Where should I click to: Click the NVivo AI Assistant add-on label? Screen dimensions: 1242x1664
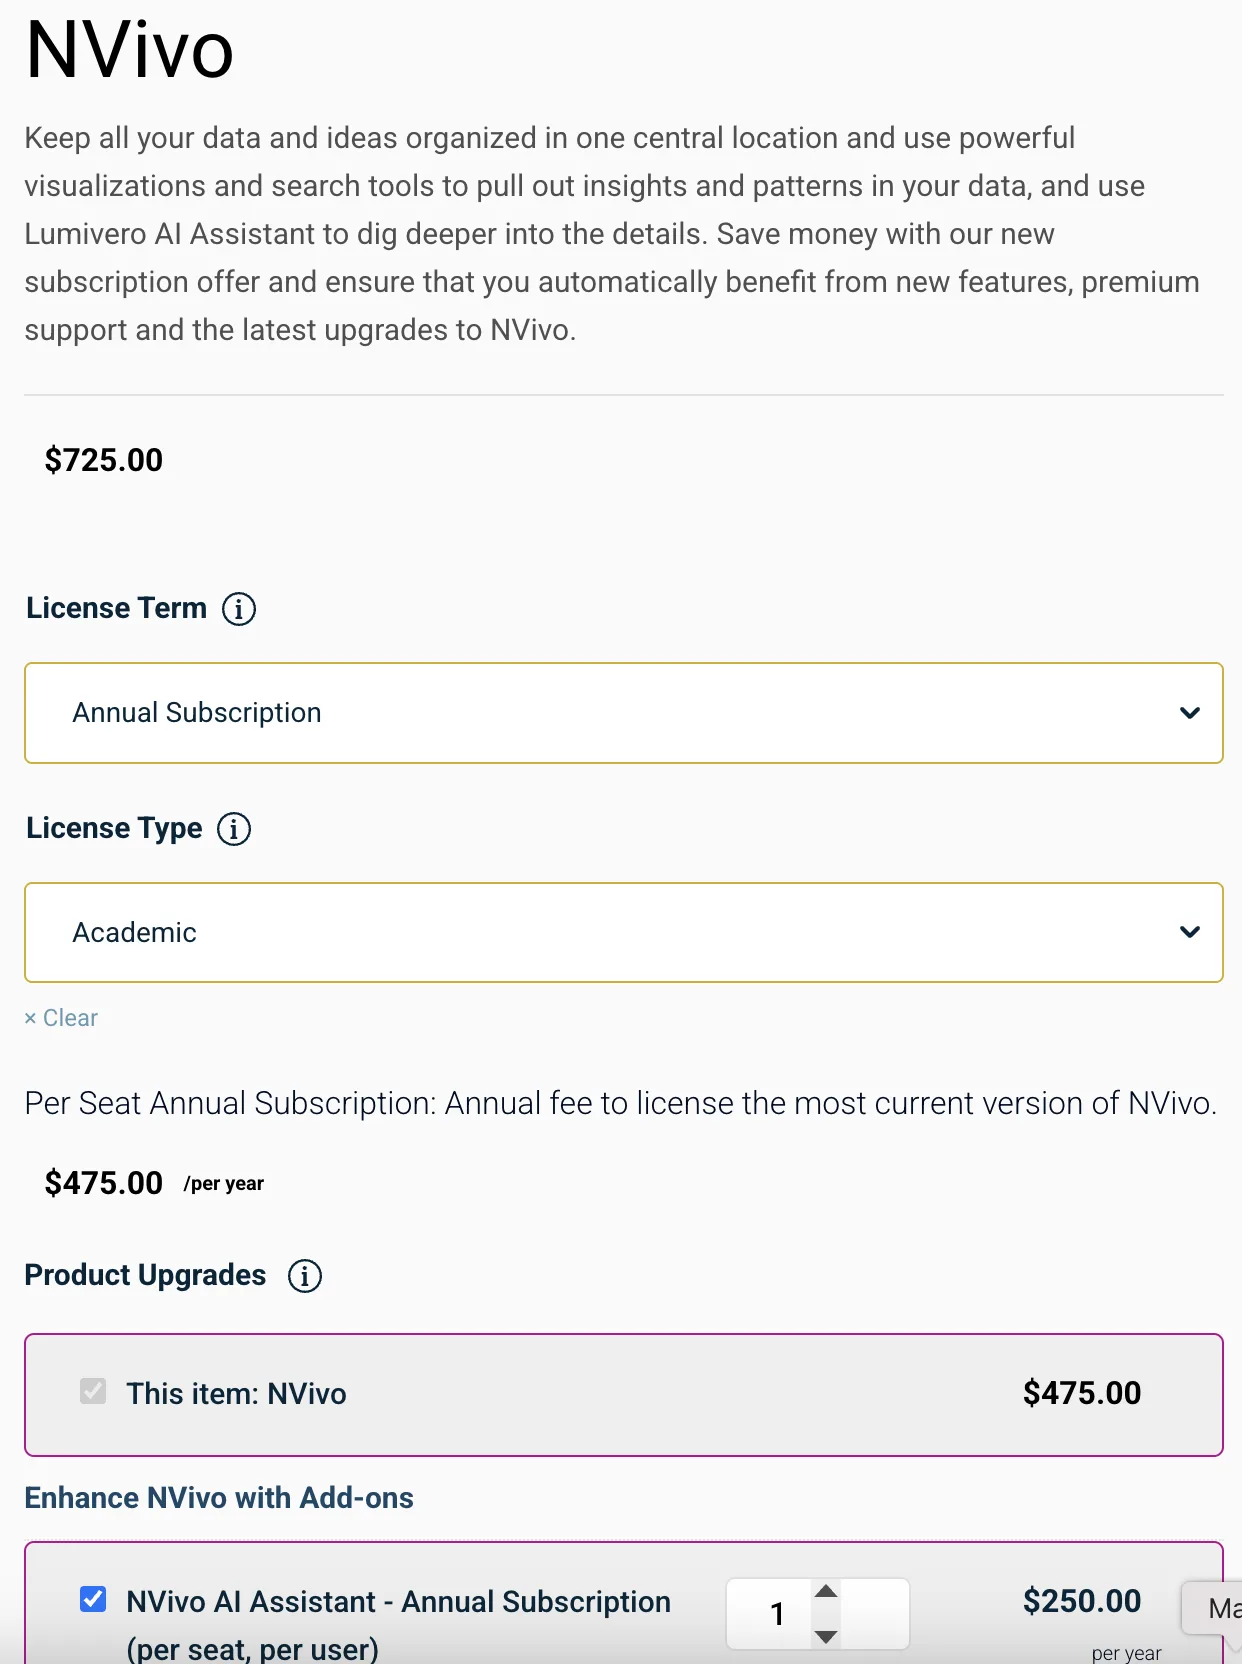[x=398, y=1625]
